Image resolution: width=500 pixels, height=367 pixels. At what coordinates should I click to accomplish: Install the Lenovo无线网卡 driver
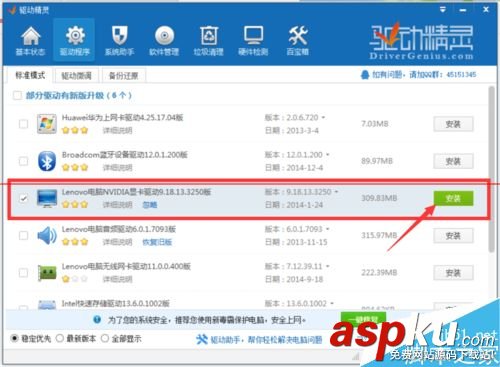453,273
